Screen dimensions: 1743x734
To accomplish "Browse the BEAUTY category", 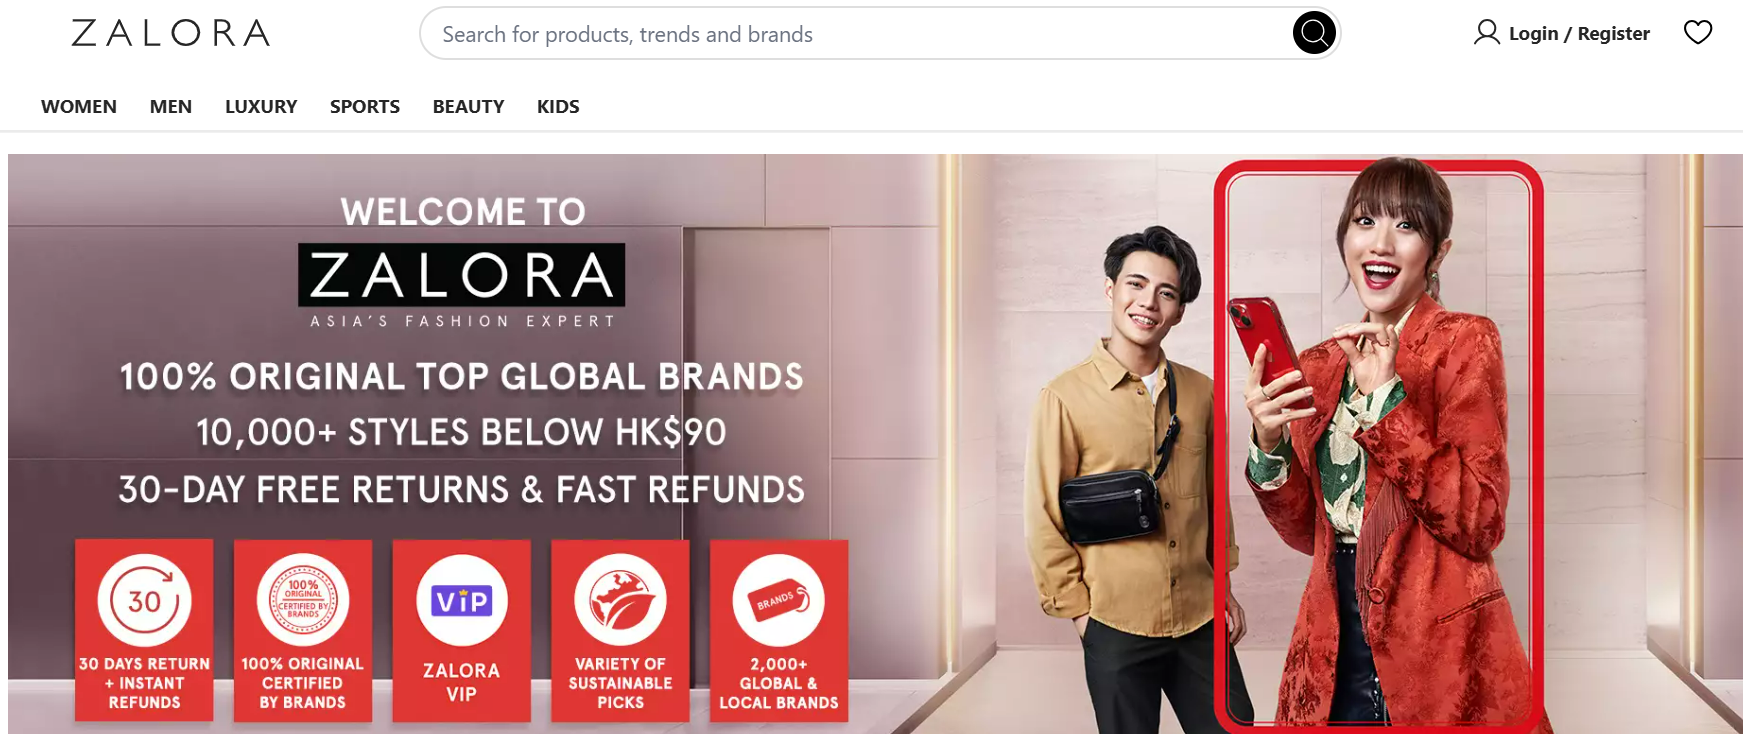I will click(x=468, y=106).
